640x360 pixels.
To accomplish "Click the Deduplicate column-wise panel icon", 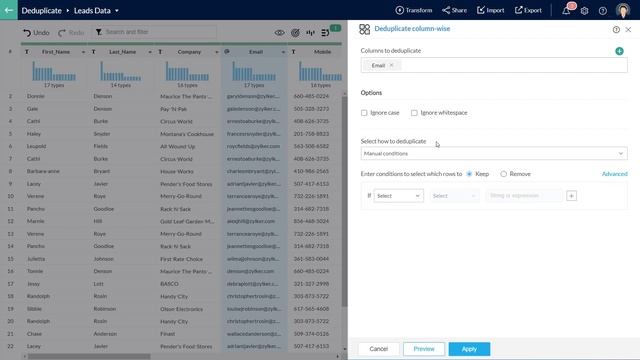I will coord(364,29).
